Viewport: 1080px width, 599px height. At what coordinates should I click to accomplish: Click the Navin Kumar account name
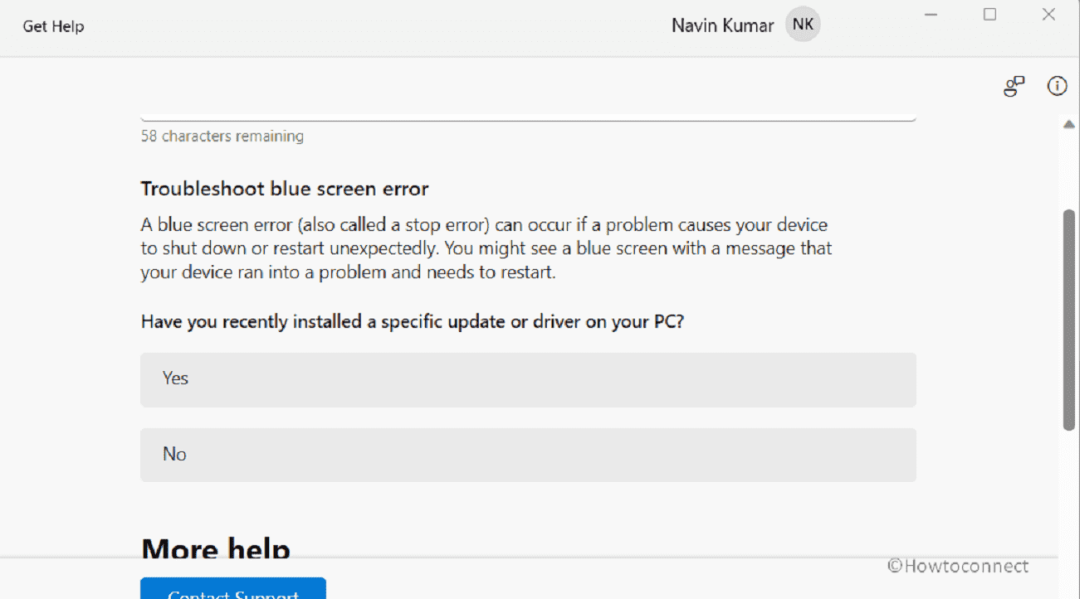[x=722, y=26]
